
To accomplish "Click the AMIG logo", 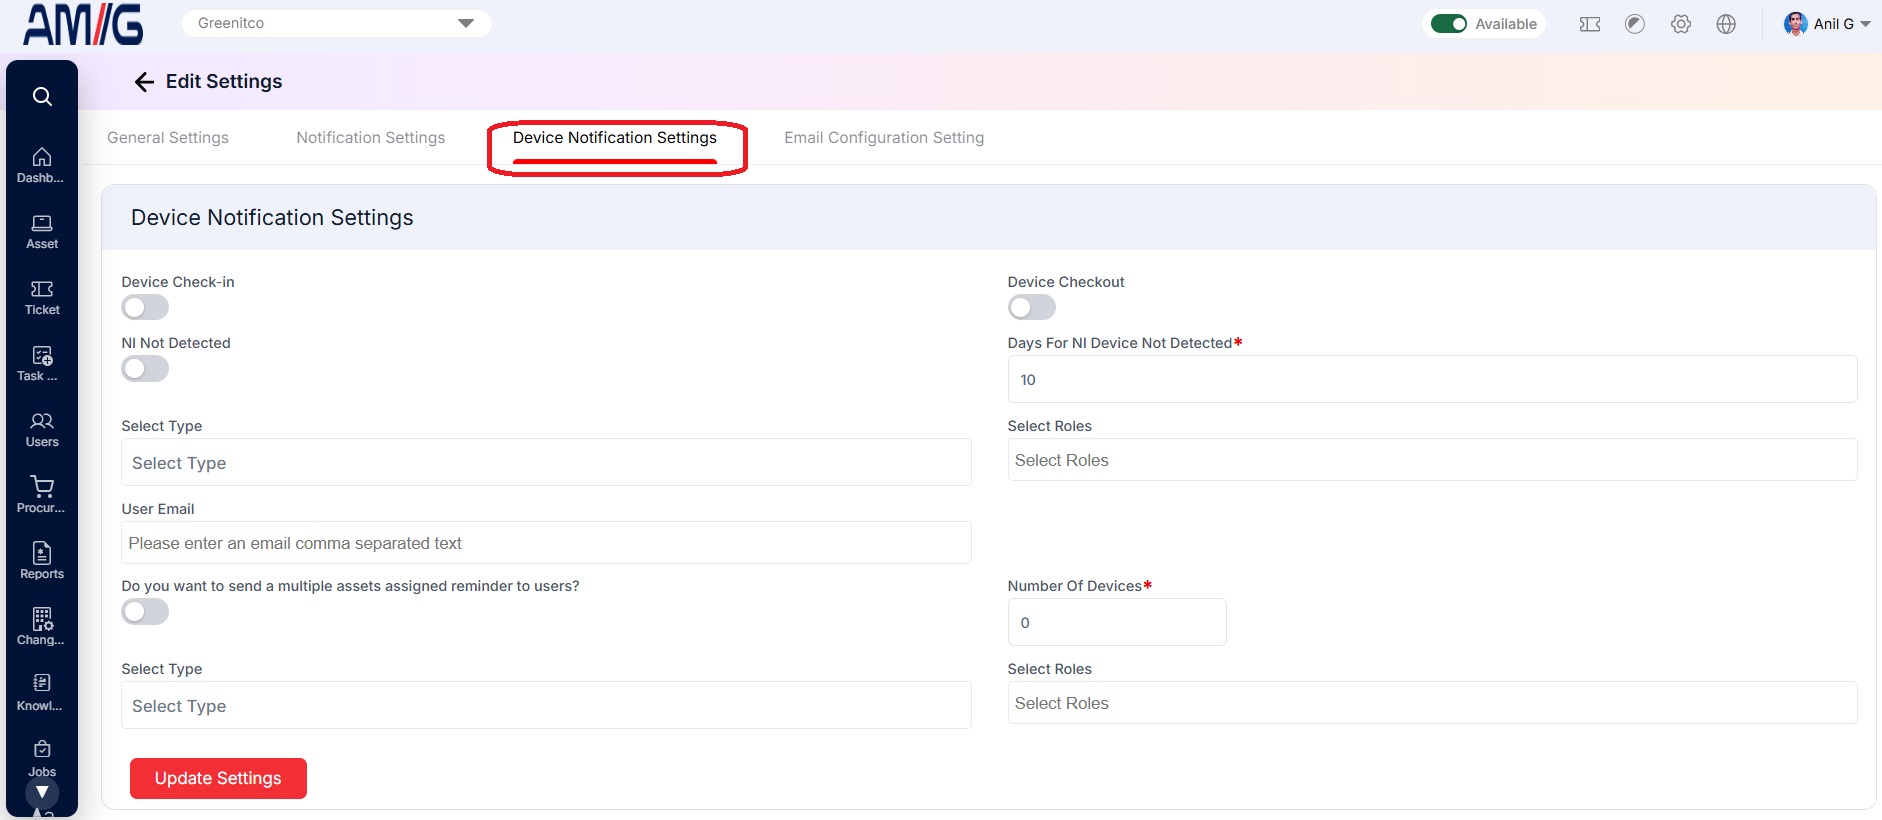I will point(83,24).
